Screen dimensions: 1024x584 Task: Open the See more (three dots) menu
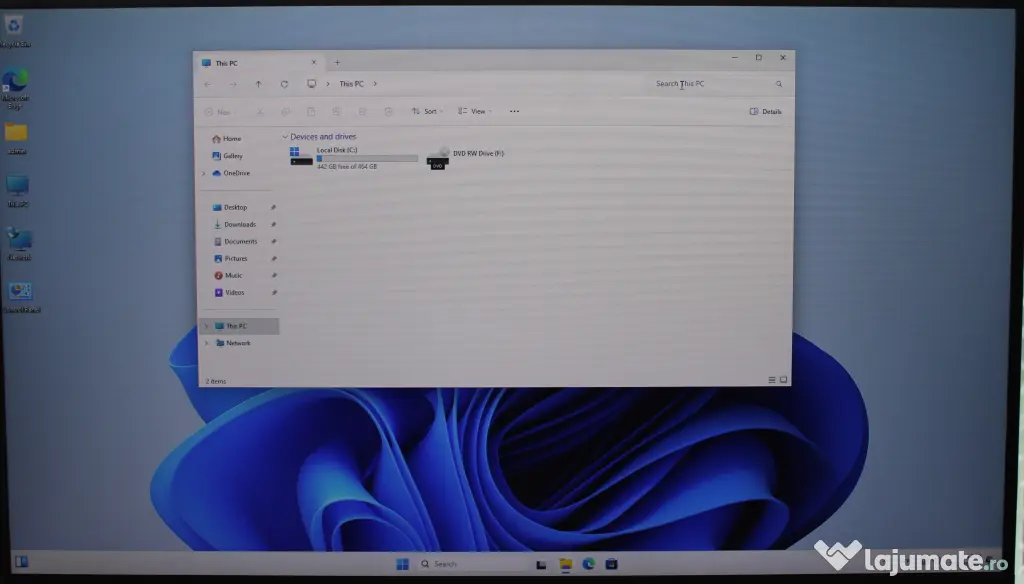click(514, 111)
